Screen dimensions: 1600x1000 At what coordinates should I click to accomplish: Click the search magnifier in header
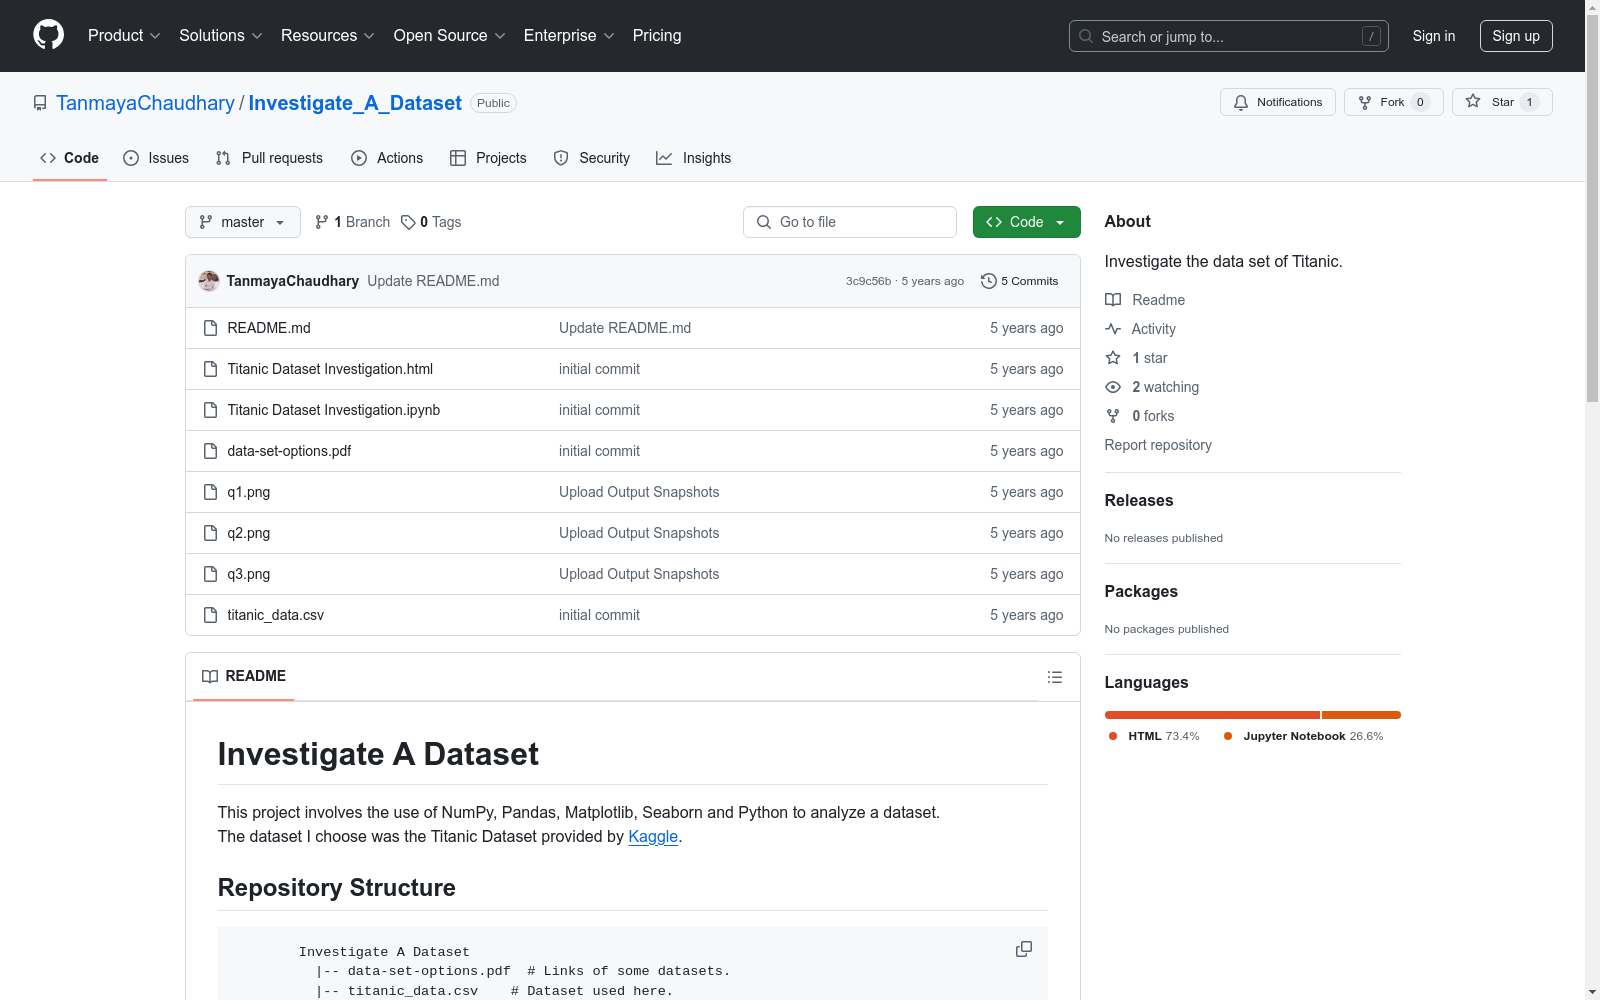click(x=1086, y=36)
